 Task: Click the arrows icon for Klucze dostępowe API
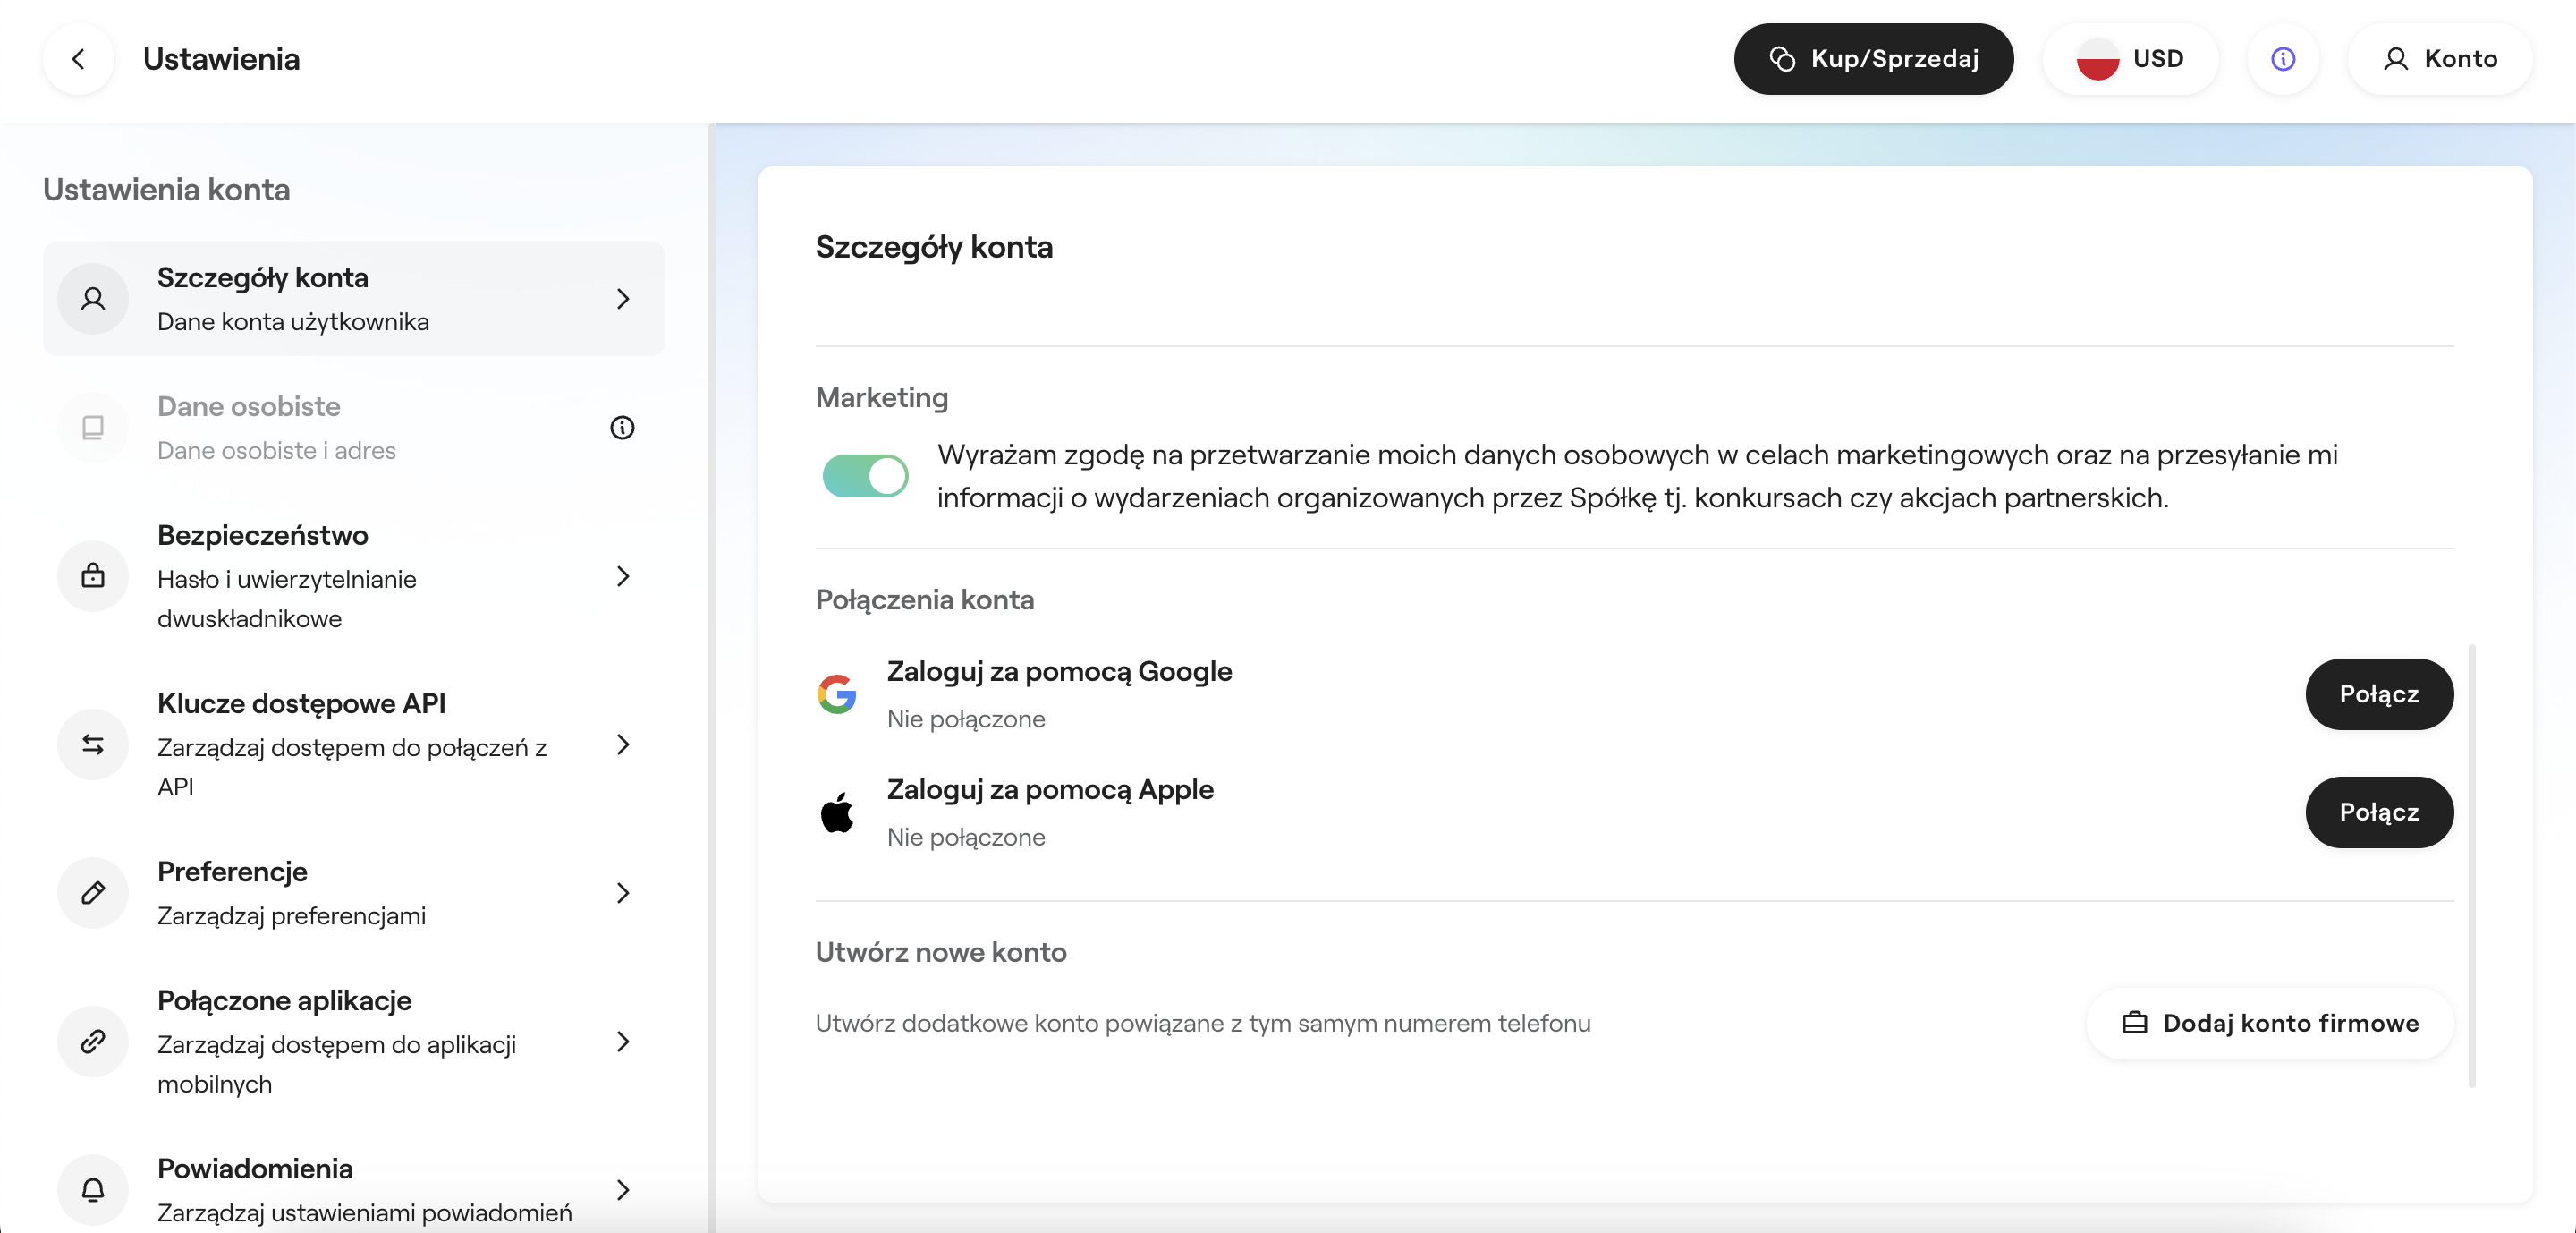[93, 744]
